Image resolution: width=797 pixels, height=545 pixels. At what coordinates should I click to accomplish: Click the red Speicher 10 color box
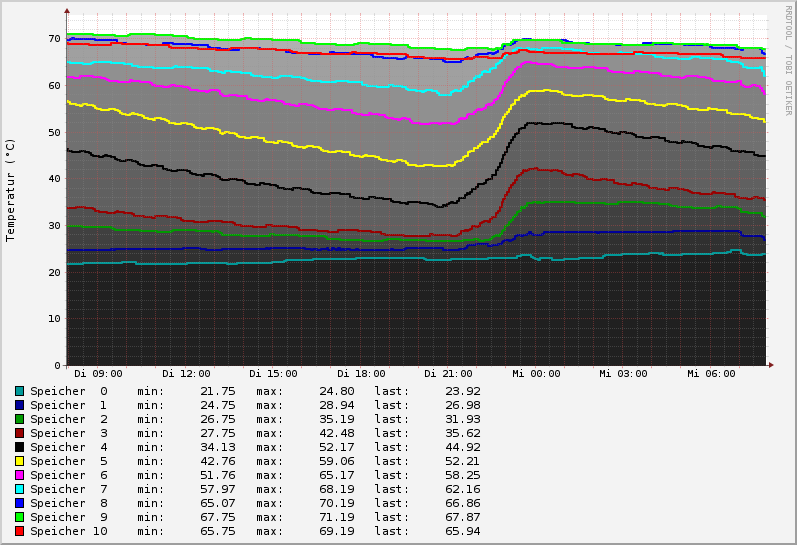click(19, 531)
